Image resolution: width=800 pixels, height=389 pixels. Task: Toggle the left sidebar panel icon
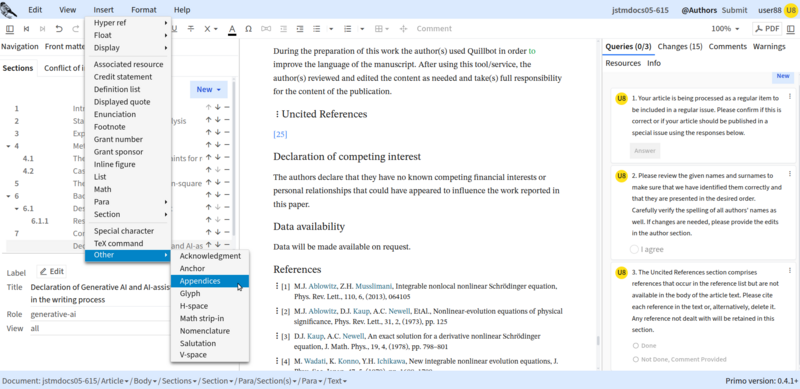tap(10, 29)
